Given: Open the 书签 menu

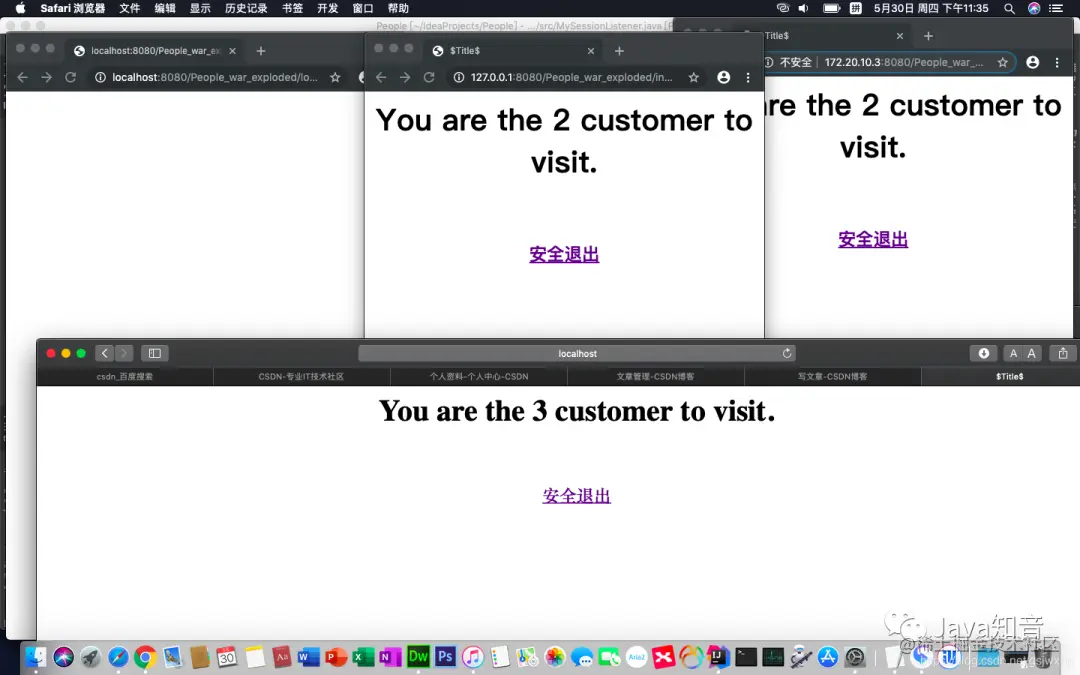Looking at the screenshot, I should [292, 8].
